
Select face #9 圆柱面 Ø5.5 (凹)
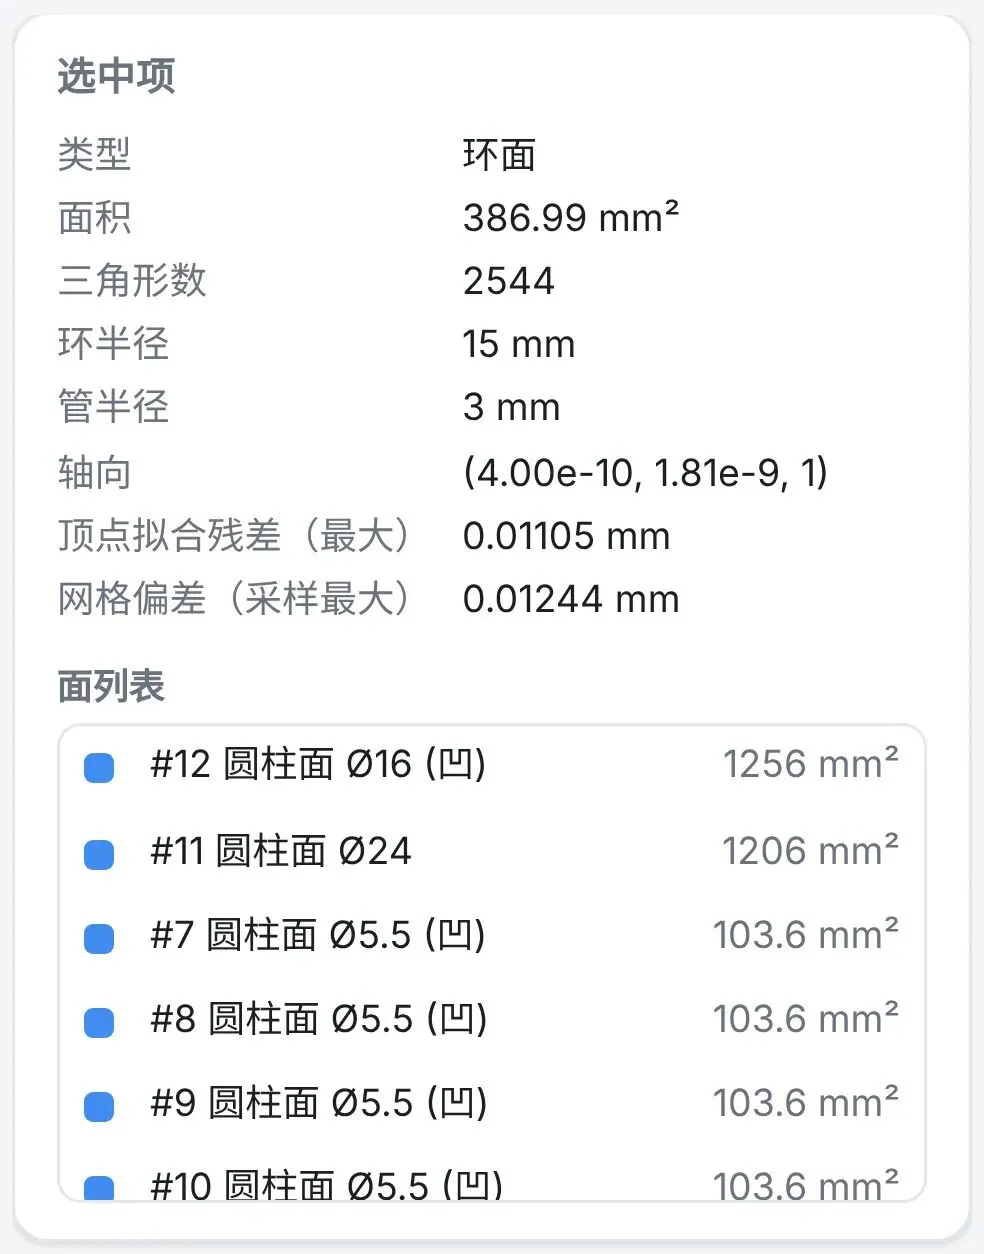coord(492,1104)
